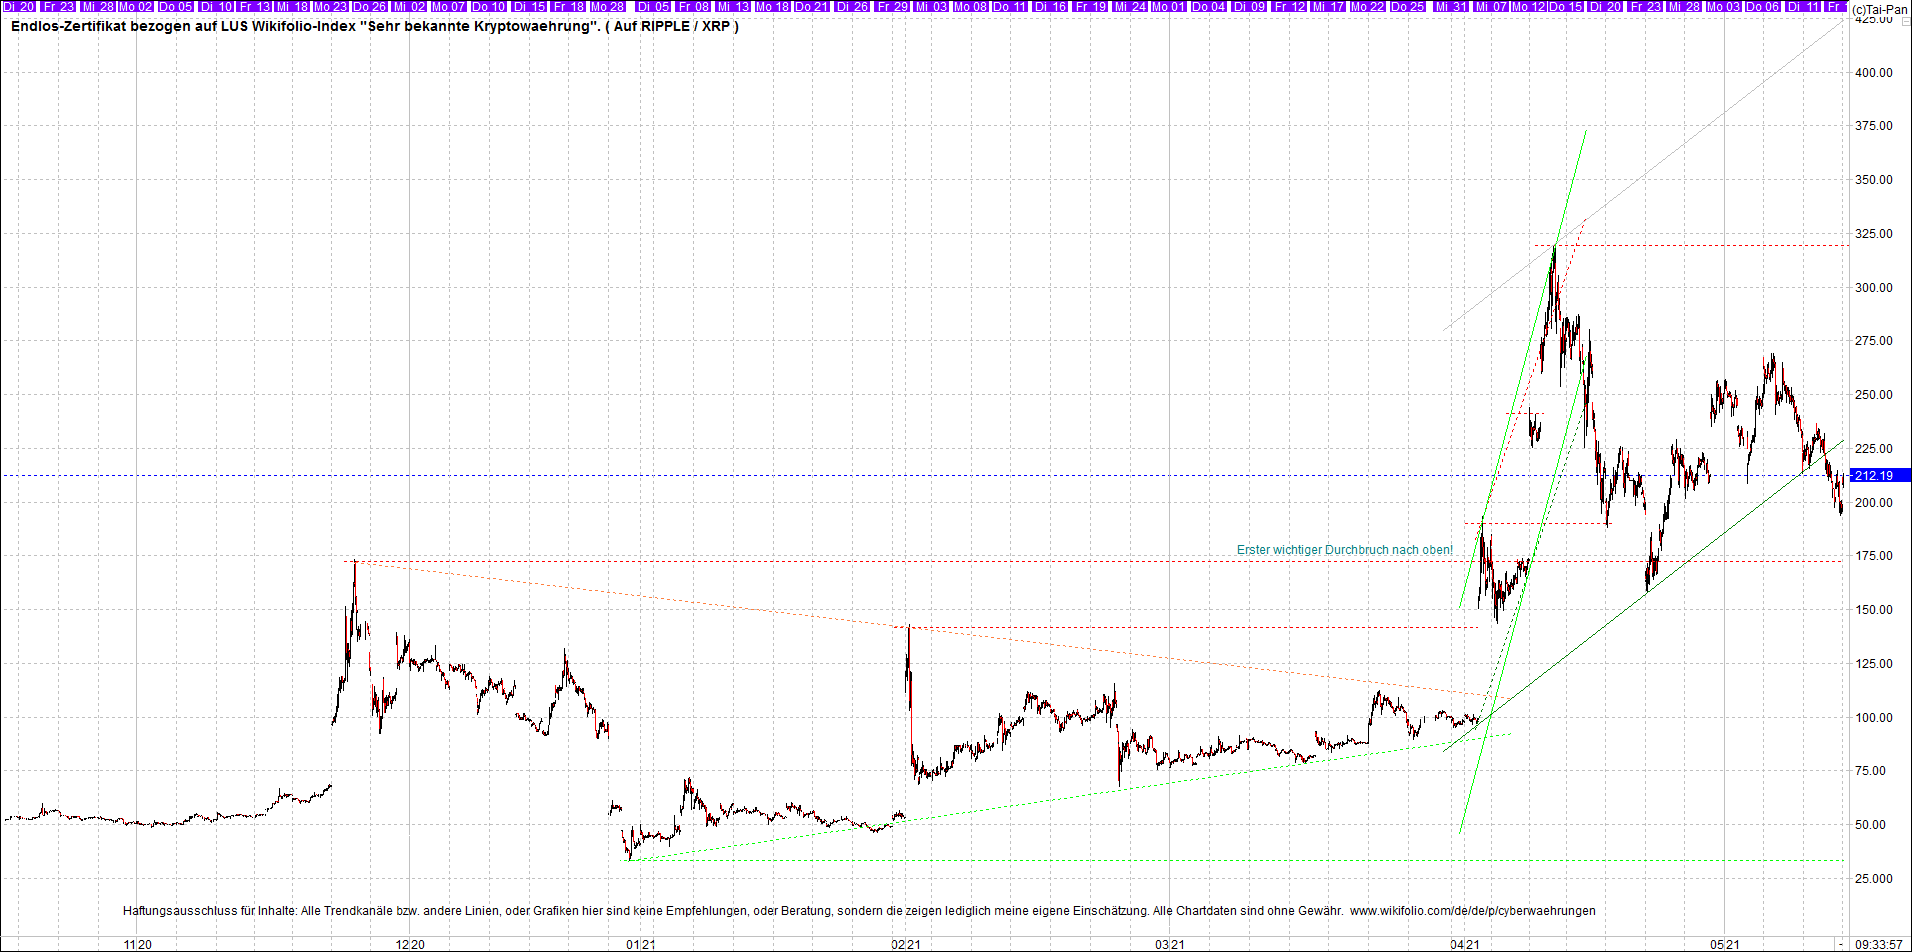Click the timestamp 09:33:57 at bottom right
Screen dimensions: 1912x952
(1878, 941)
